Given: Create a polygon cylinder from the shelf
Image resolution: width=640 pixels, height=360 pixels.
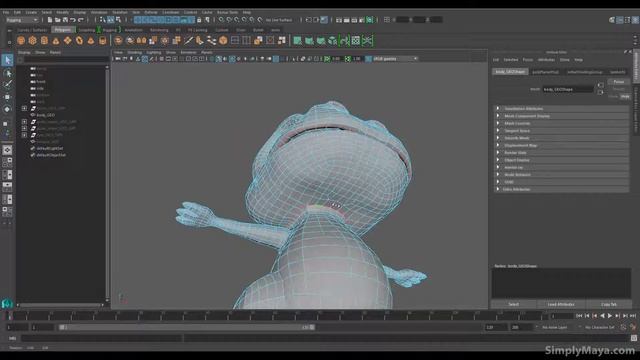Looking at the screenshot, I should 44,40.
